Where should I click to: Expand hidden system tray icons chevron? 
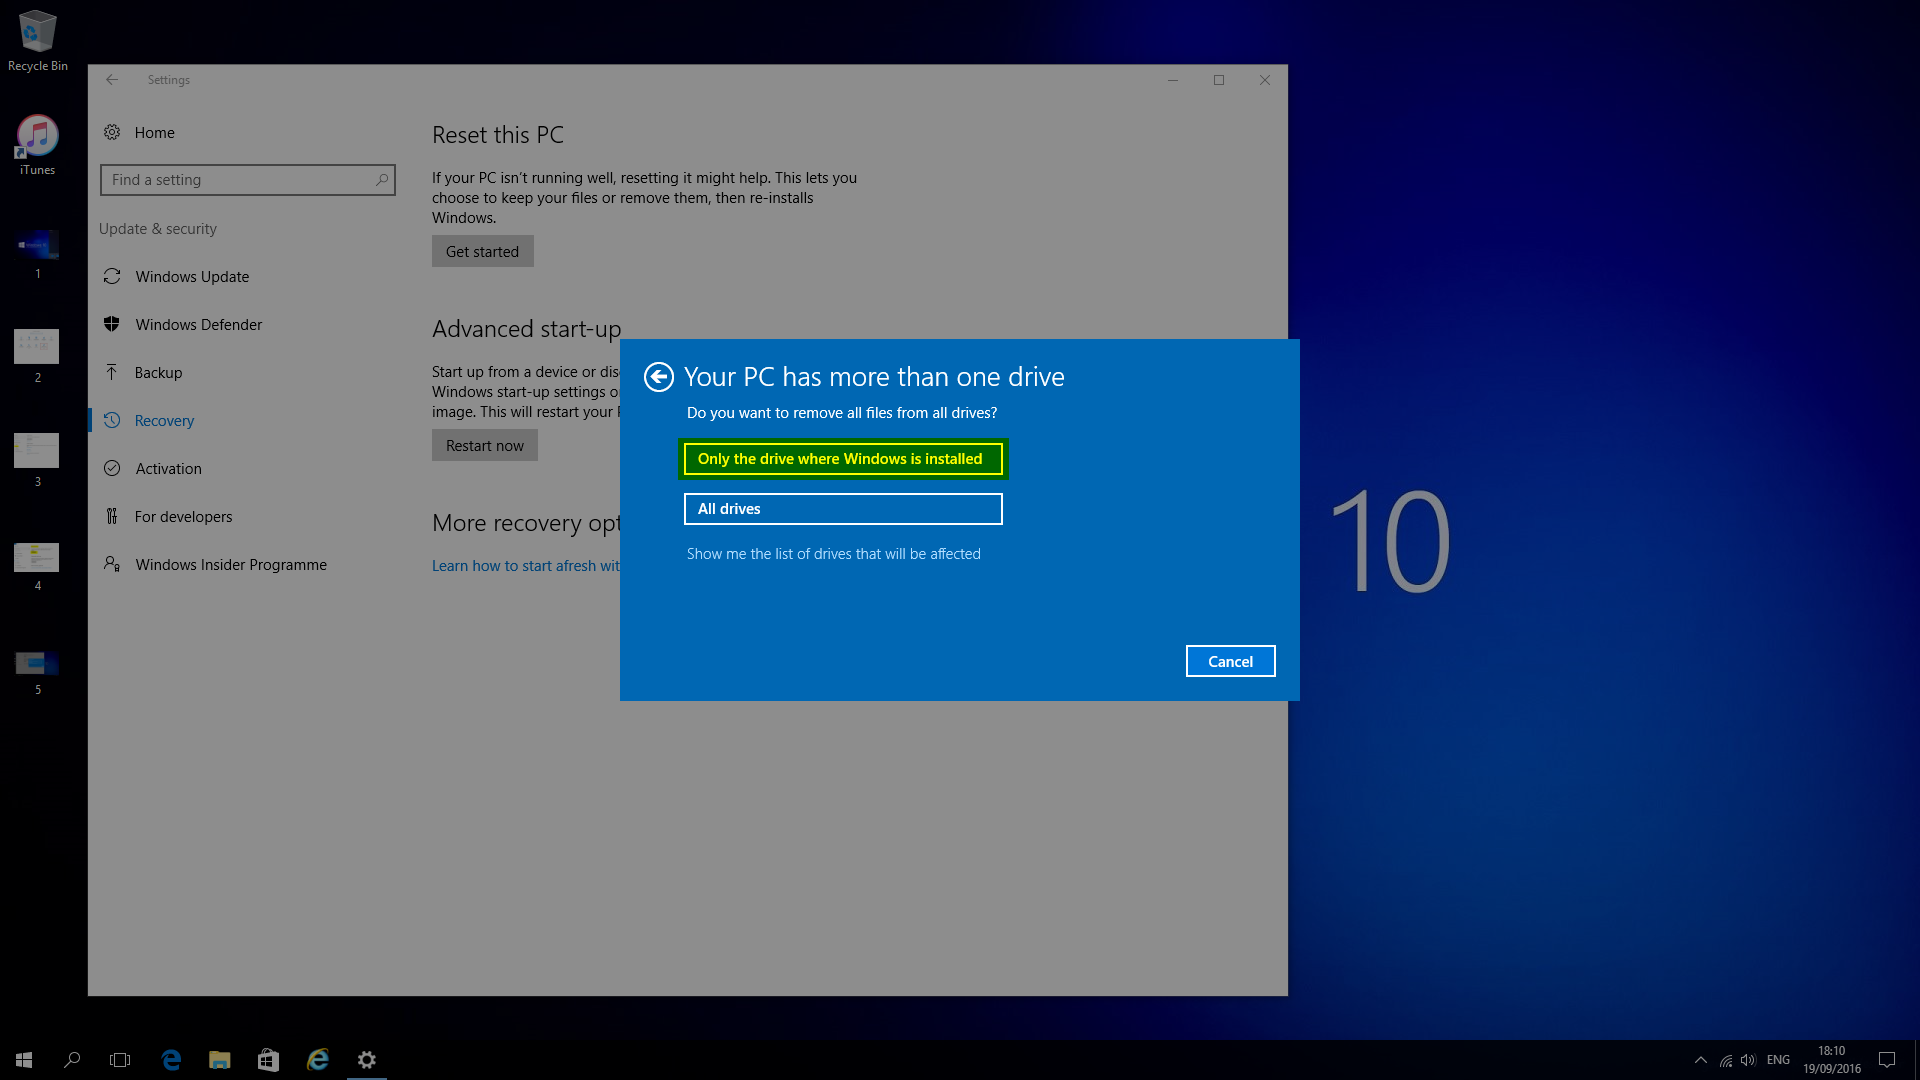(x=1700, y=1060)
